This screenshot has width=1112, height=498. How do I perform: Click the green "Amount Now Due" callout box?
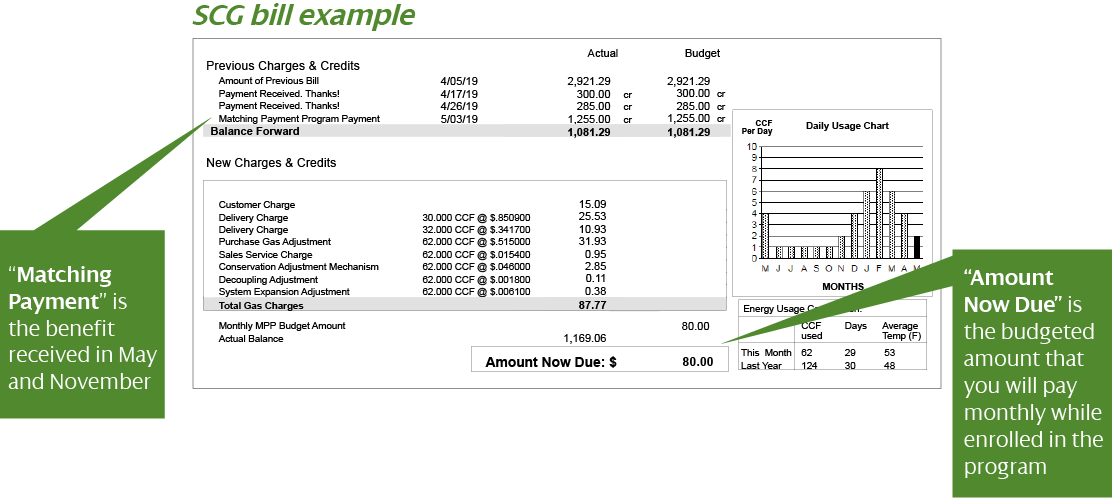coord(1032,372)
